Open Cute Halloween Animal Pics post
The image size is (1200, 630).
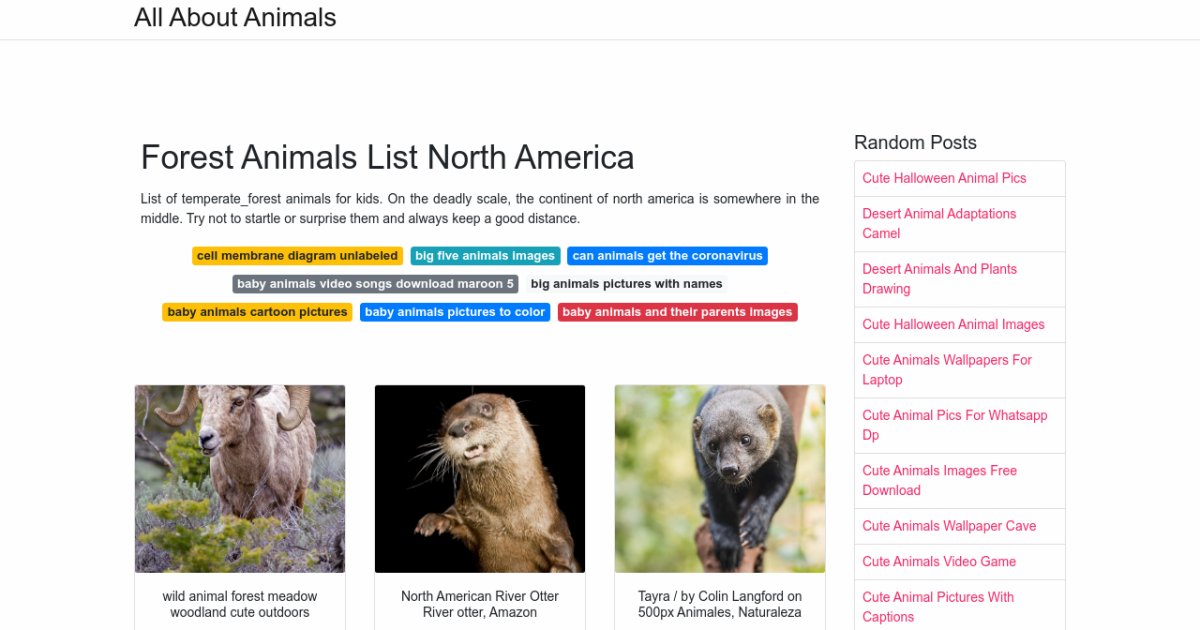(x=944, y=178)
